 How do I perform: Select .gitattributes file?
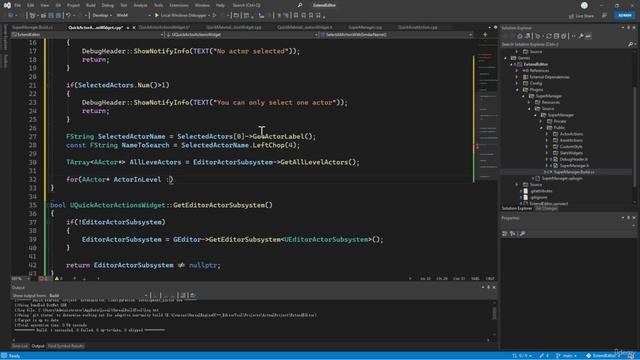point(541,191)
